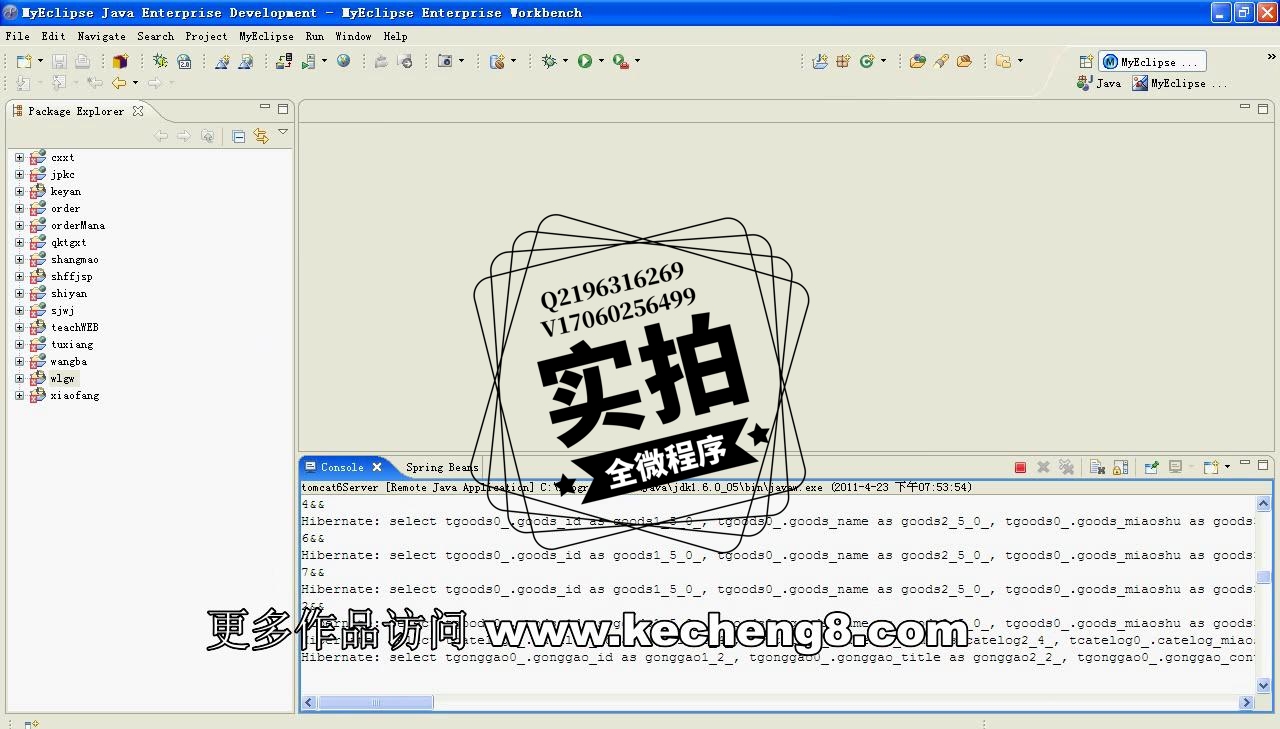Viewport: 1280px width, 729px height.
Task: Open the Navigate menu
Action: (x=101, y=36)
